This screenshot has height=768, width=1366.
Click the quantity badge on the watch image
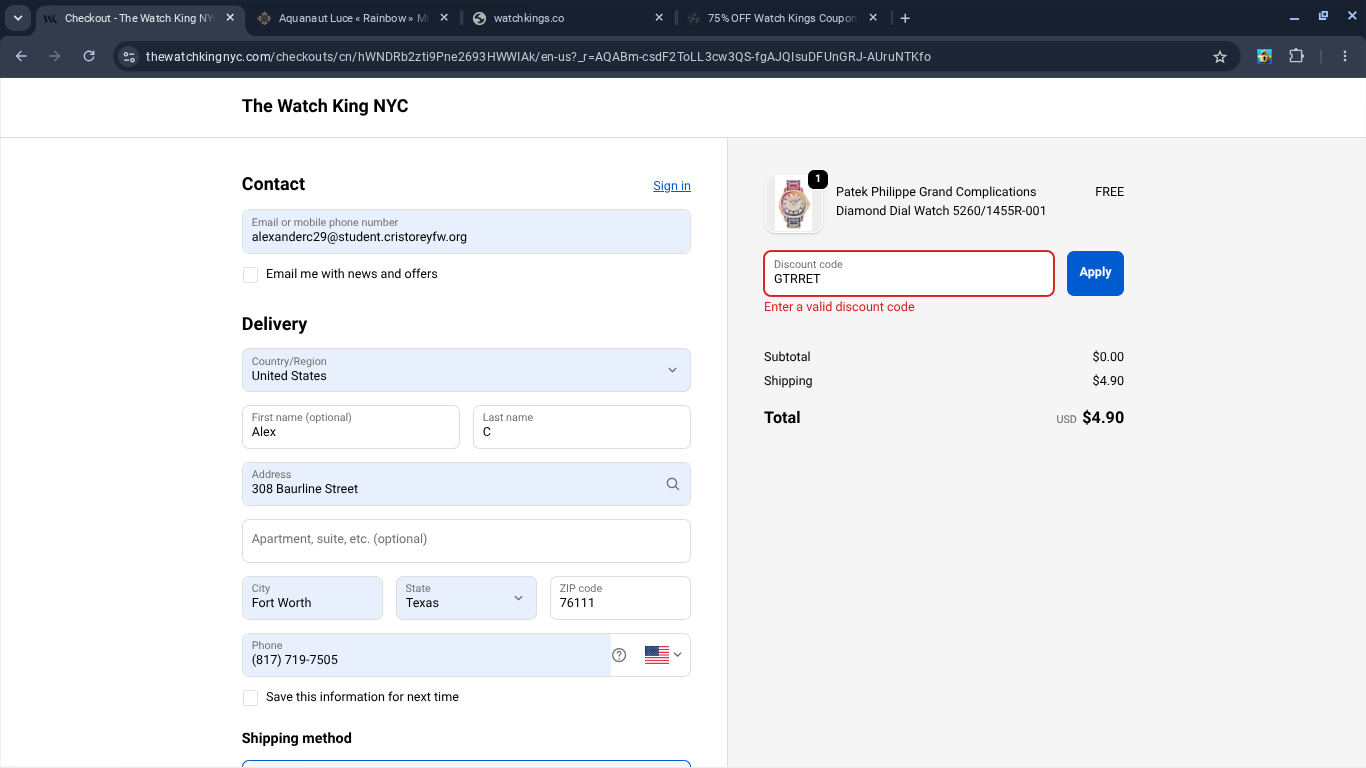[818, 179]
